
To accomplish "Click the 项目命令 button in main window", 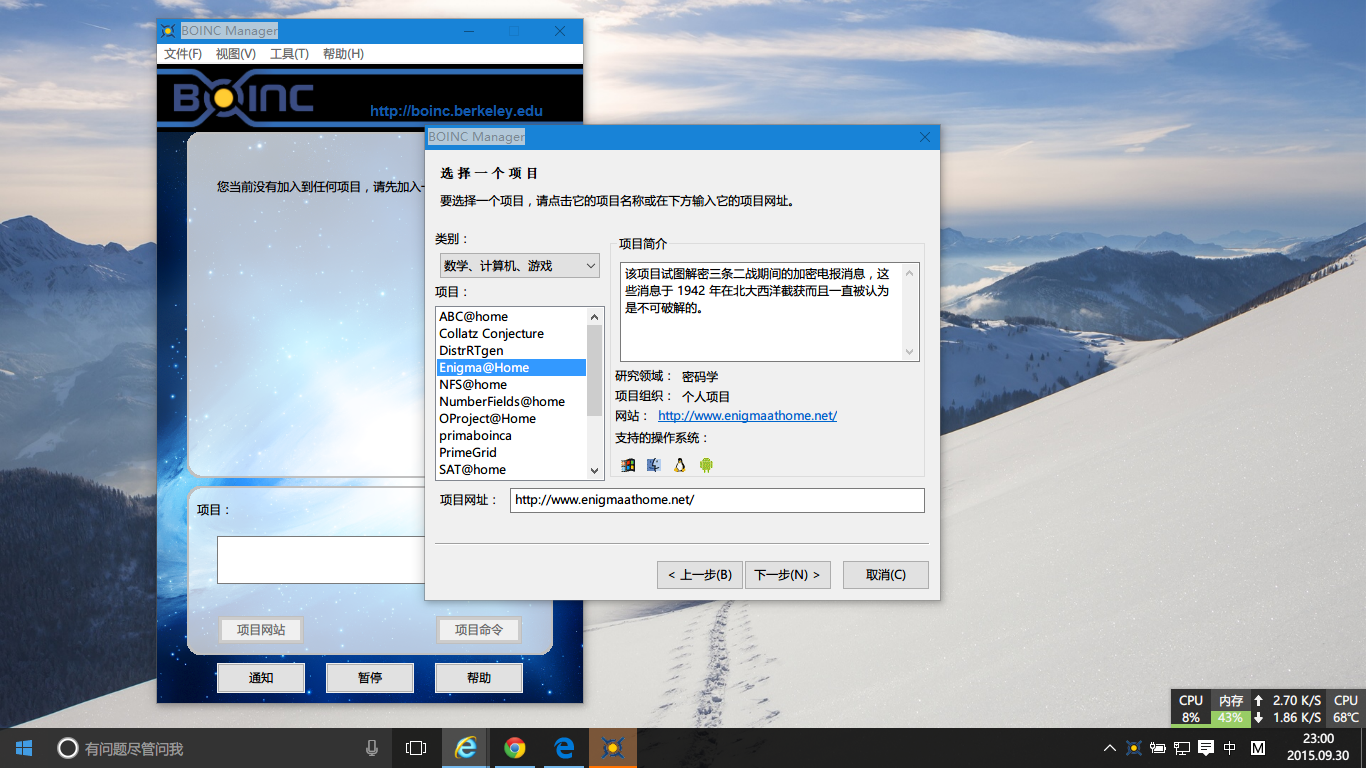I will click(x=479, y=630).
